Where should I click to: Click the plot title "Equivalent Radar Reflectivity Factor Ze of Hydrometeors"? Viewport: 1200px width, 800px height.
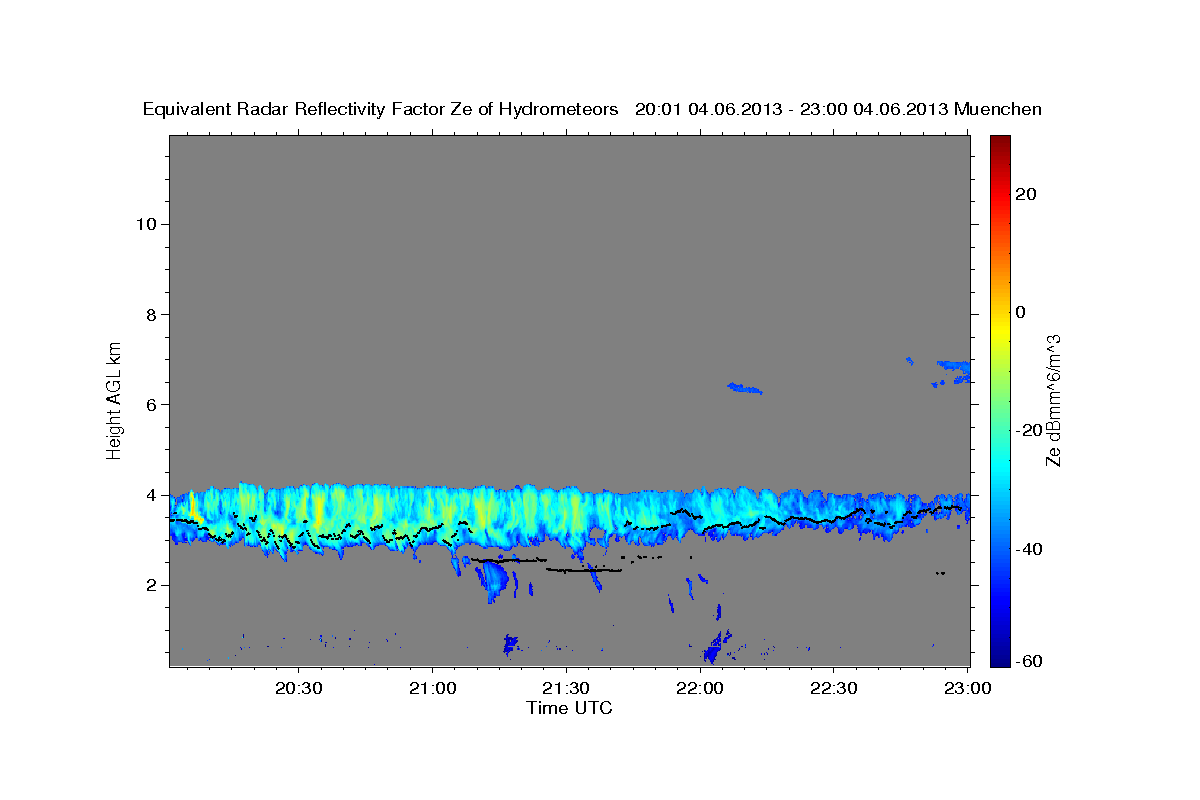(380, 109)
